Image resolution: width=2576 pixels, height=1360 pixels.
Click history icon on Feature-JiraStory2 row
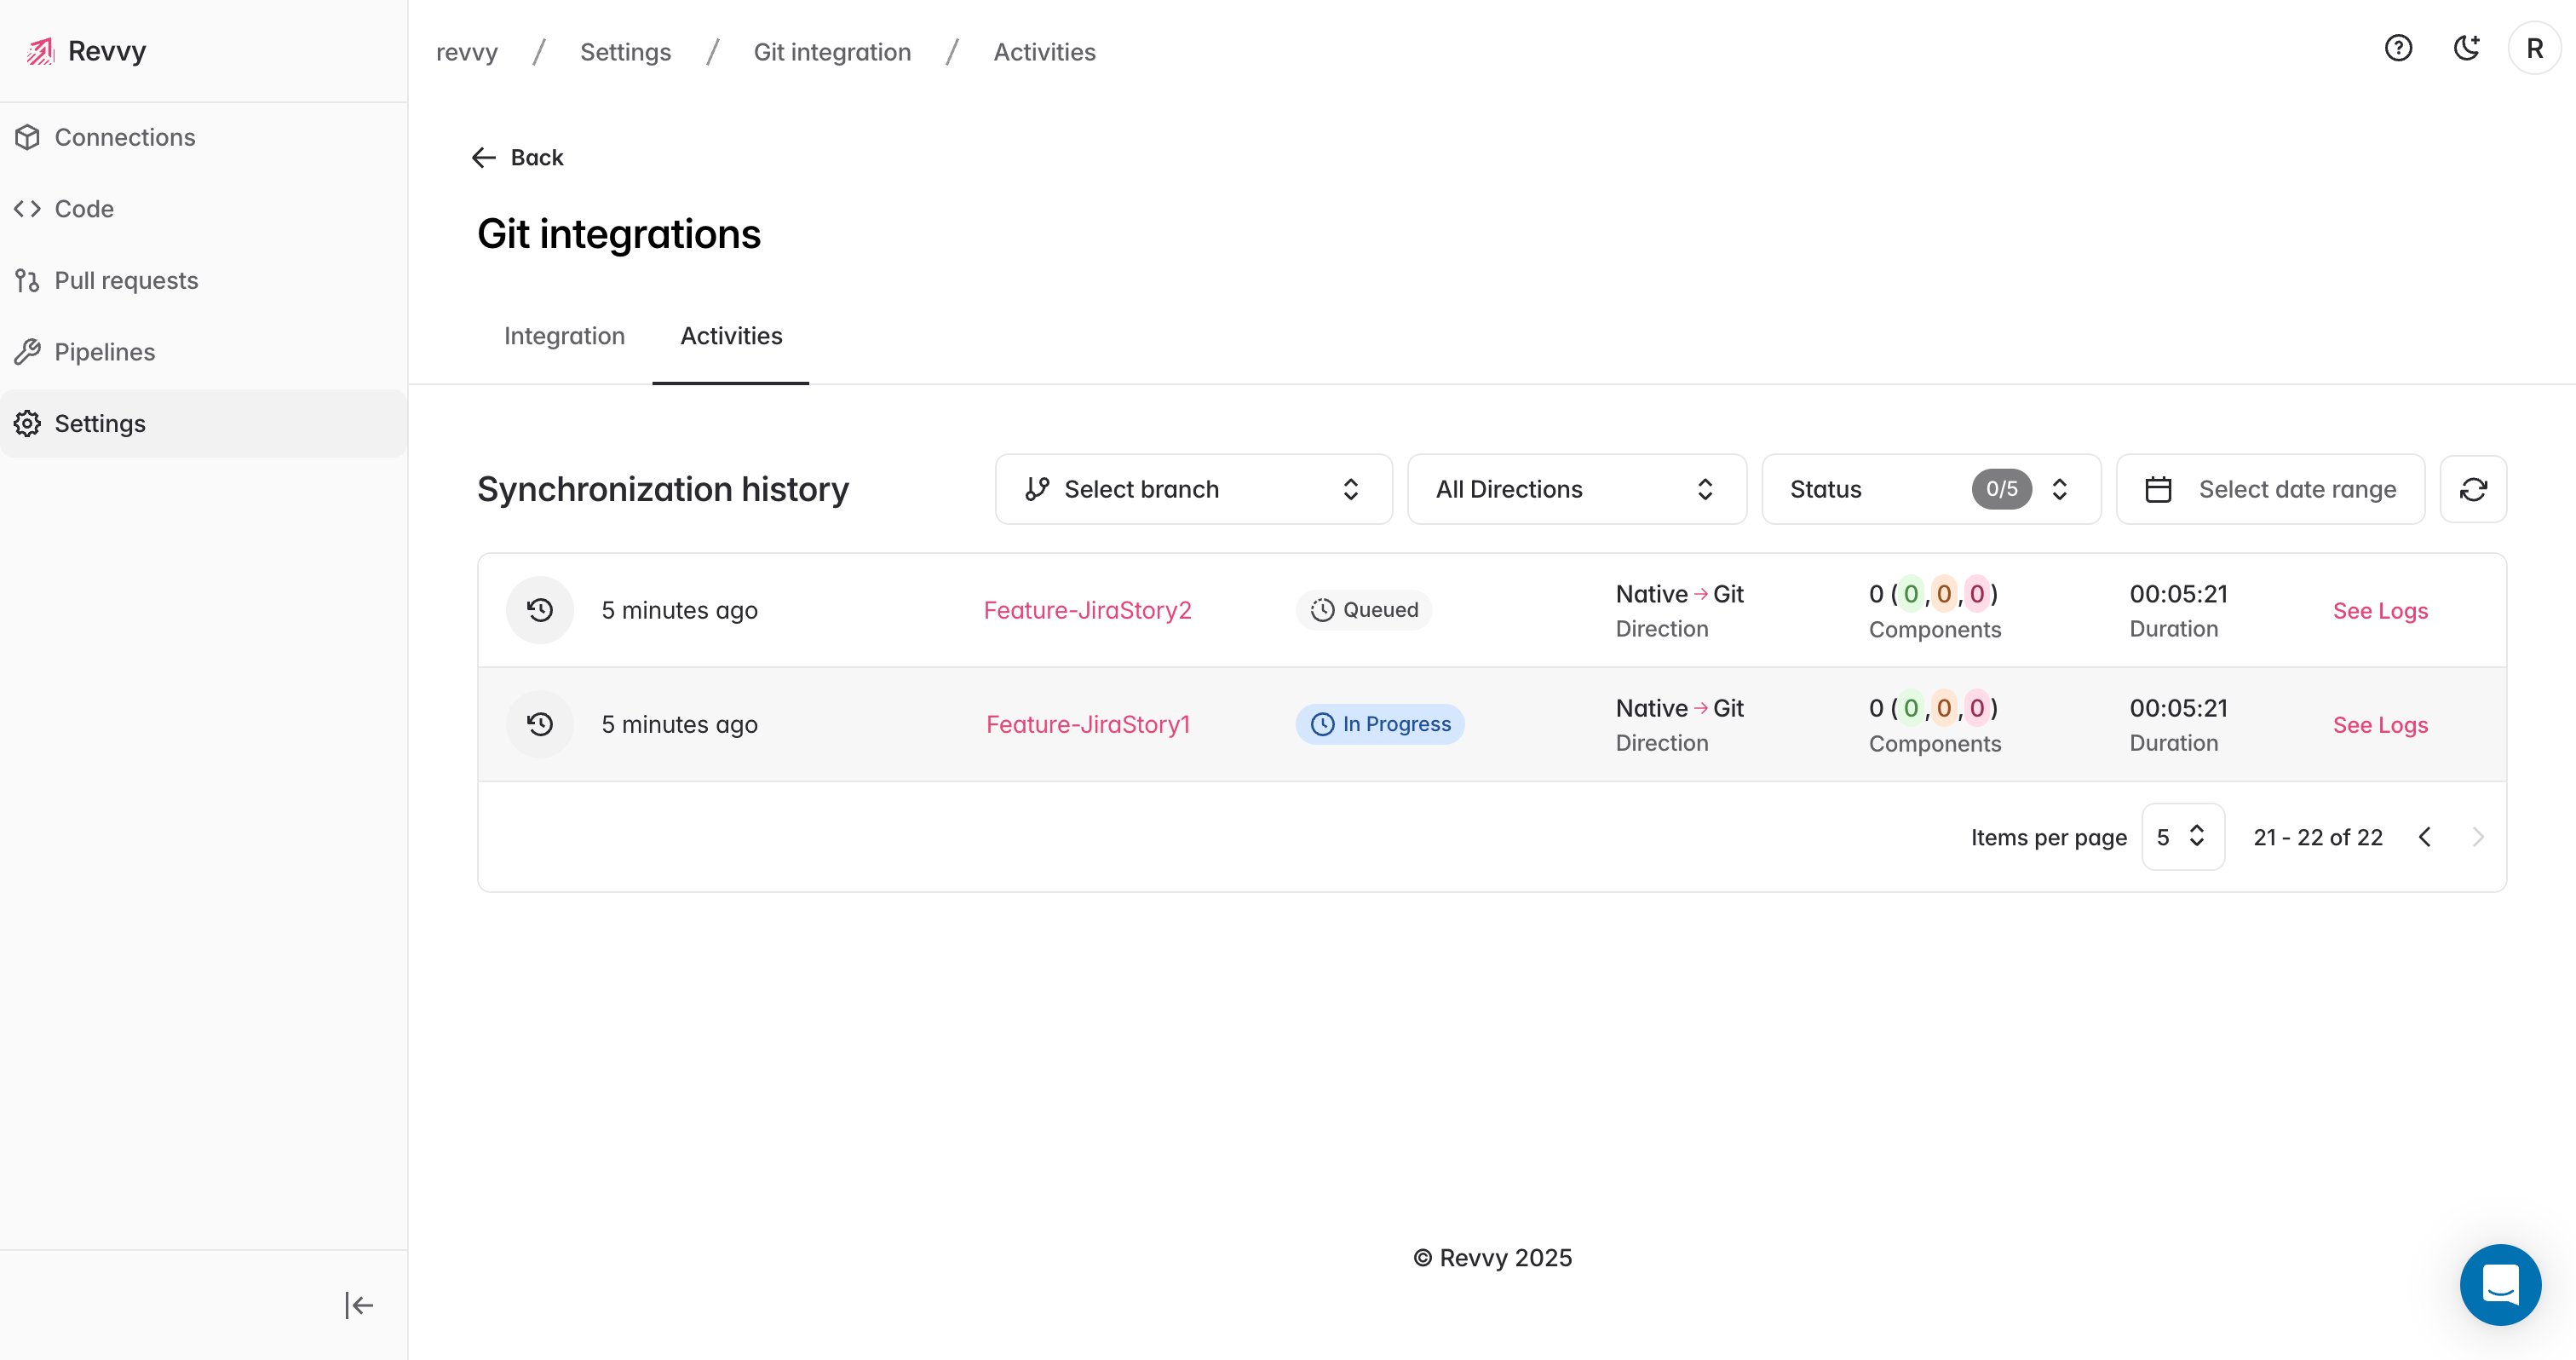click(540, 610)
